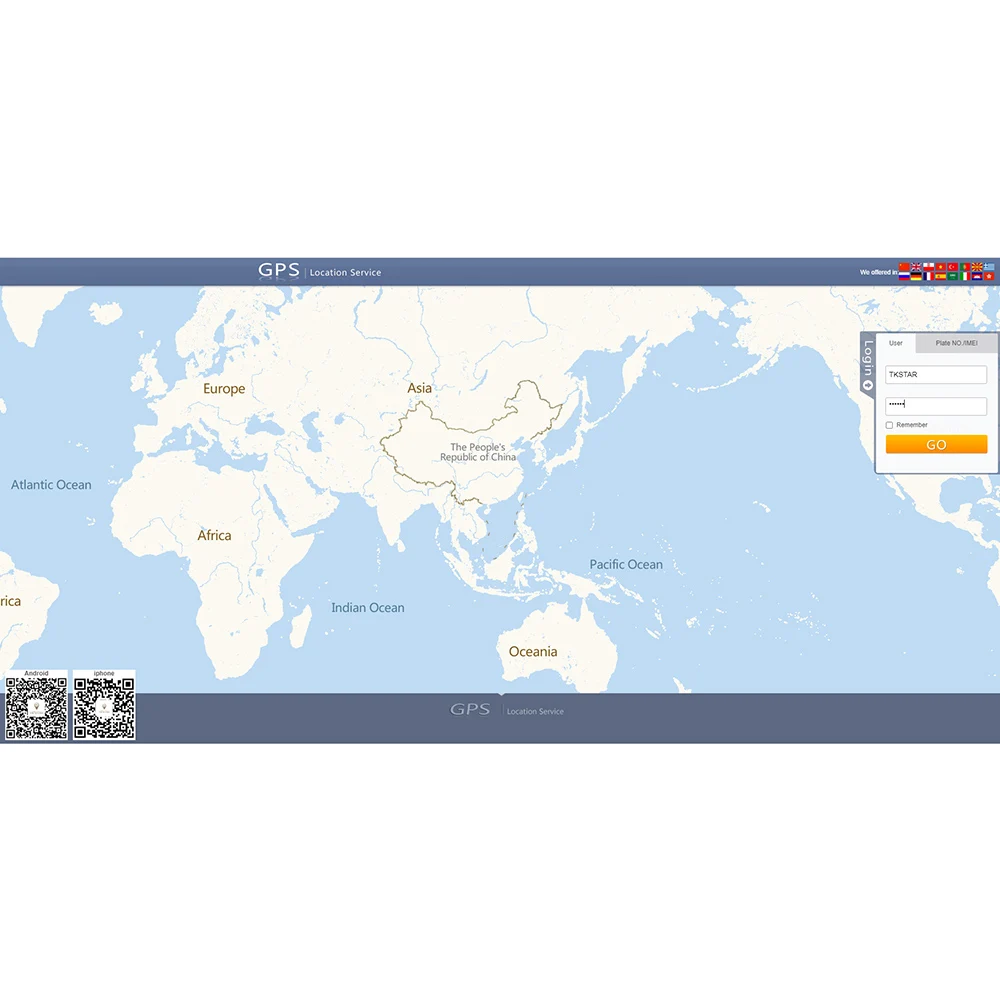The image size is (1000, 1000).
Task: Click the GPS Location Service header logo
Action: pyautogui.click(x=320, y=271)
